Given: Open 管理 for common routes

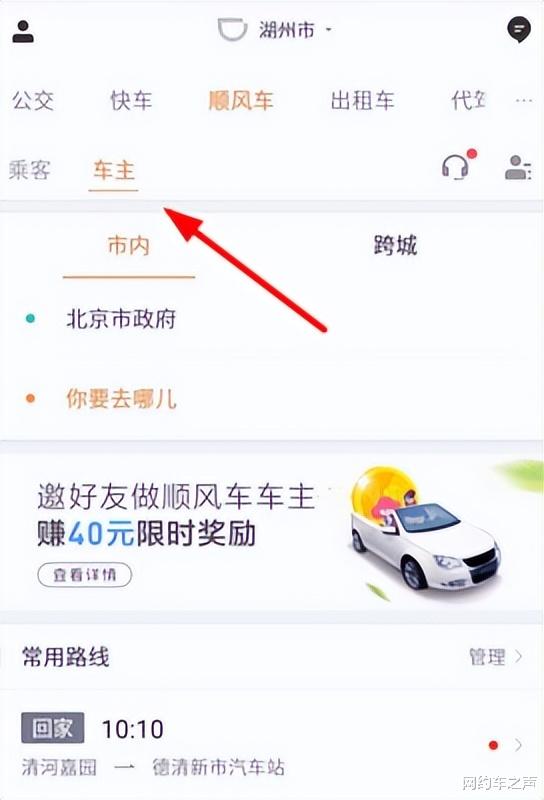Looking at the screenshot, I should pyautogui.click(x=496, y=656).
